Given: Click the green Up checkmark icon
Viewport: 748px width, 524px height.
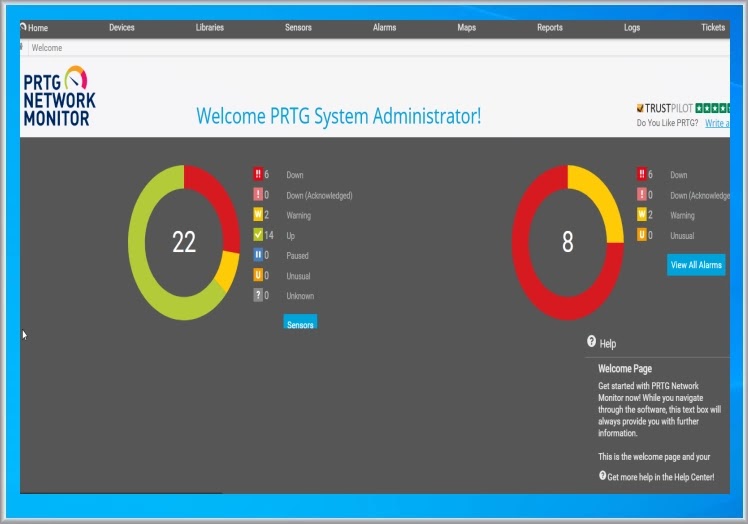Looking at the screenshot, I should click(258, 235).
